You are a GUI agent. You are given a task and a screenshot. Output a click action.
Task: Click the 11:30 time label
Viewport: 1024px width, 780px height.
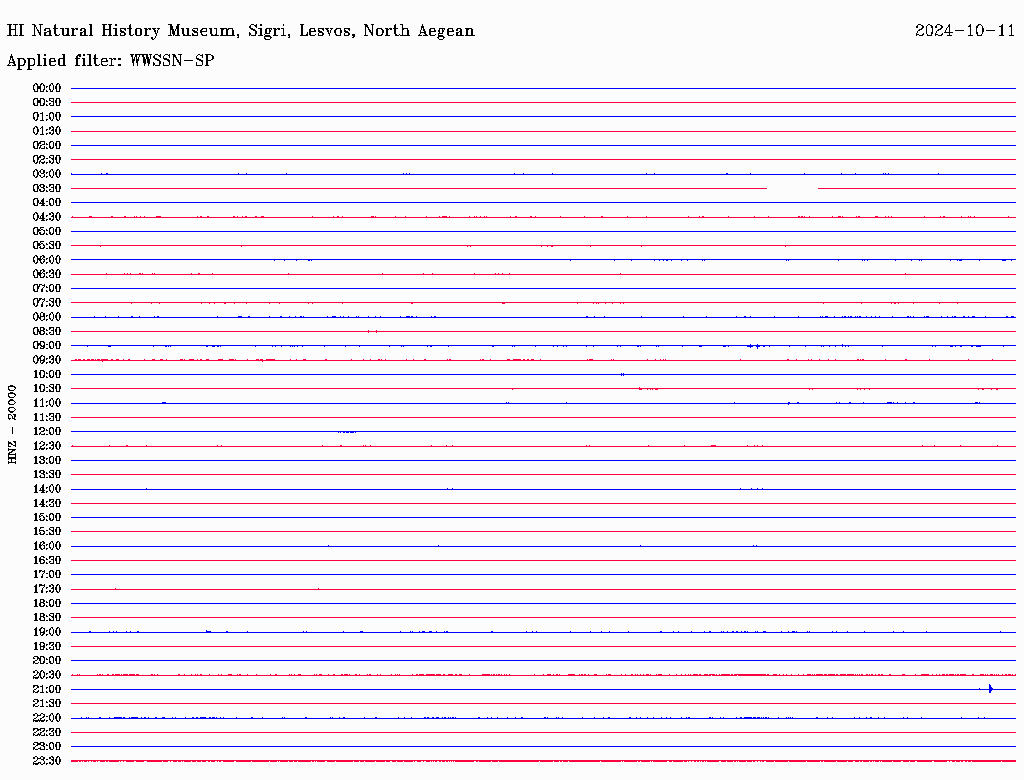point(47,417)
